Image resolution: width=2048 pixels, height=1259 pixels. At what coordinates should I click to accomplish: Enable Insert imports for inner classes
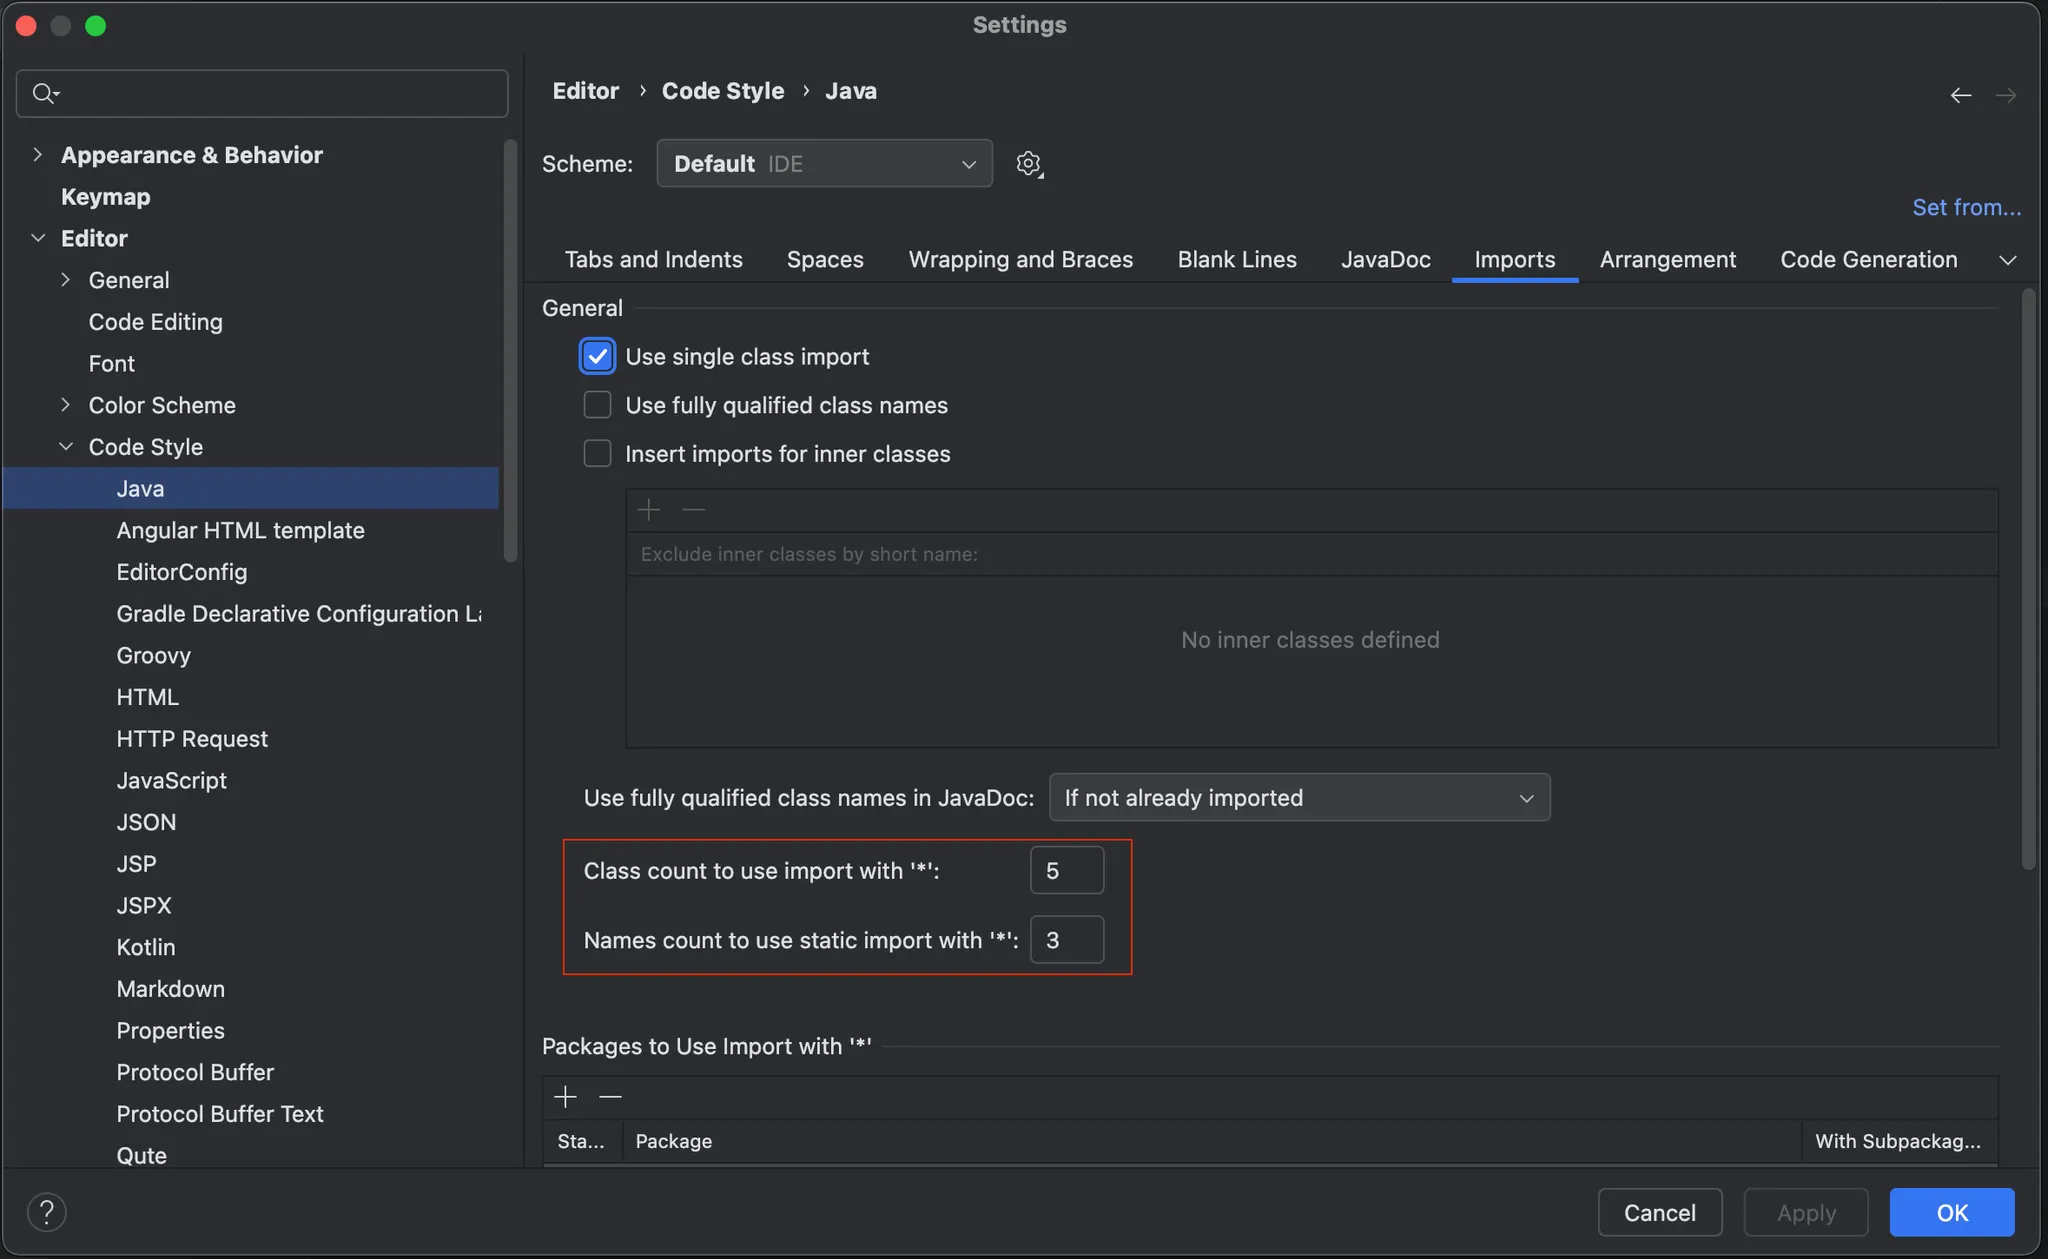coord(597,454)
